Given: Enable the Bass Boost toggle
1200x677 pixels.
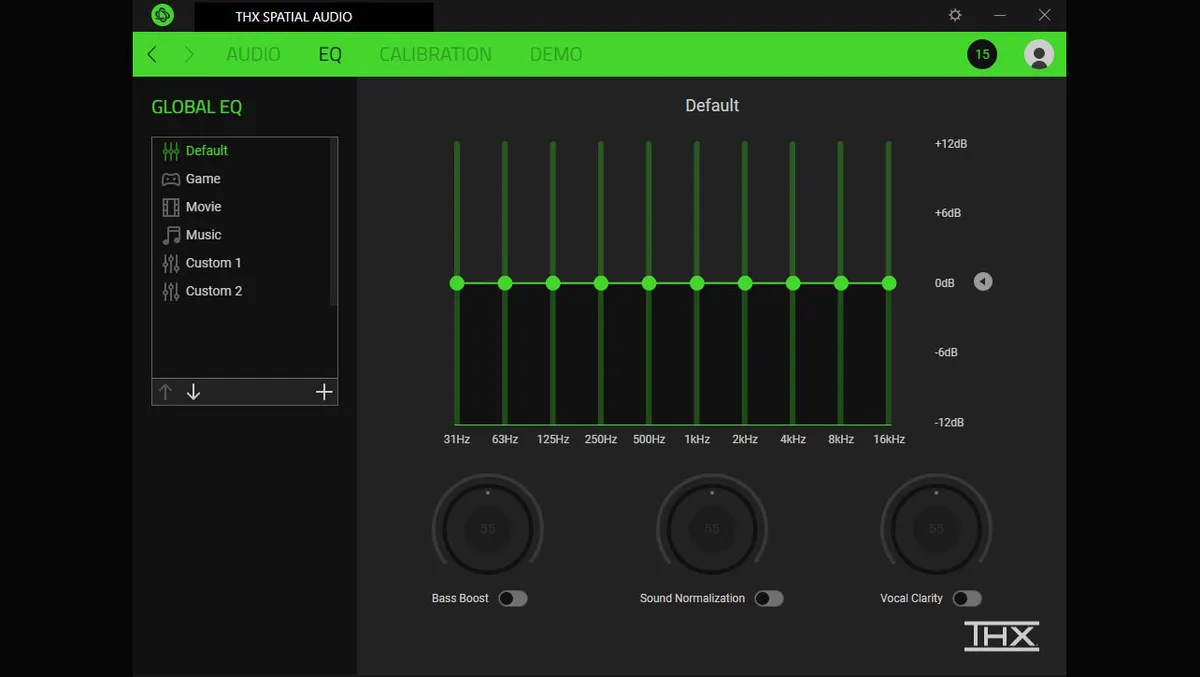Looking at the screenshot, I should 512,598.
